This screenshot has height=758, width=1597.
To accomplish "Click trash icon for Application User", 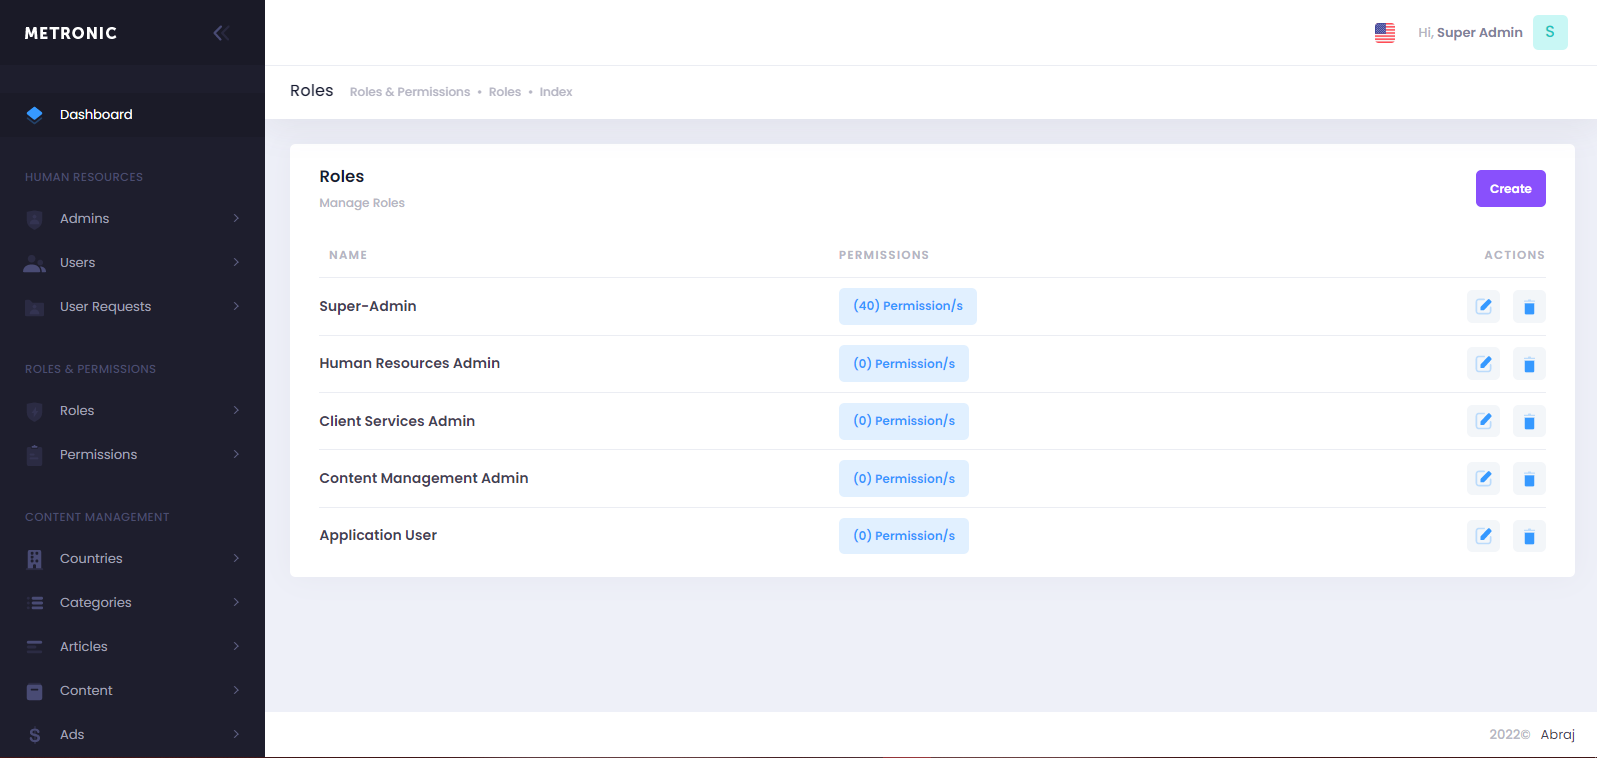I will point(1529,536).
